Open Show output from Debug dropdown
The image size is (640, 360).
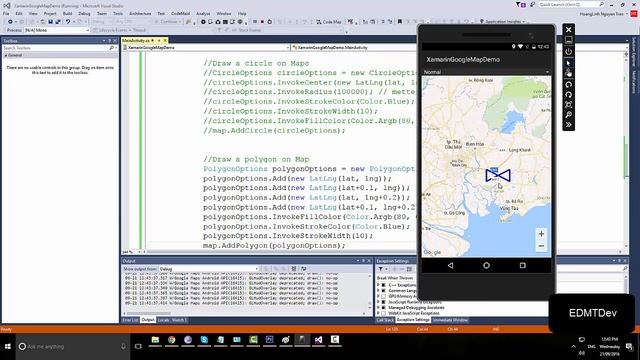click(x=209, y=269)
